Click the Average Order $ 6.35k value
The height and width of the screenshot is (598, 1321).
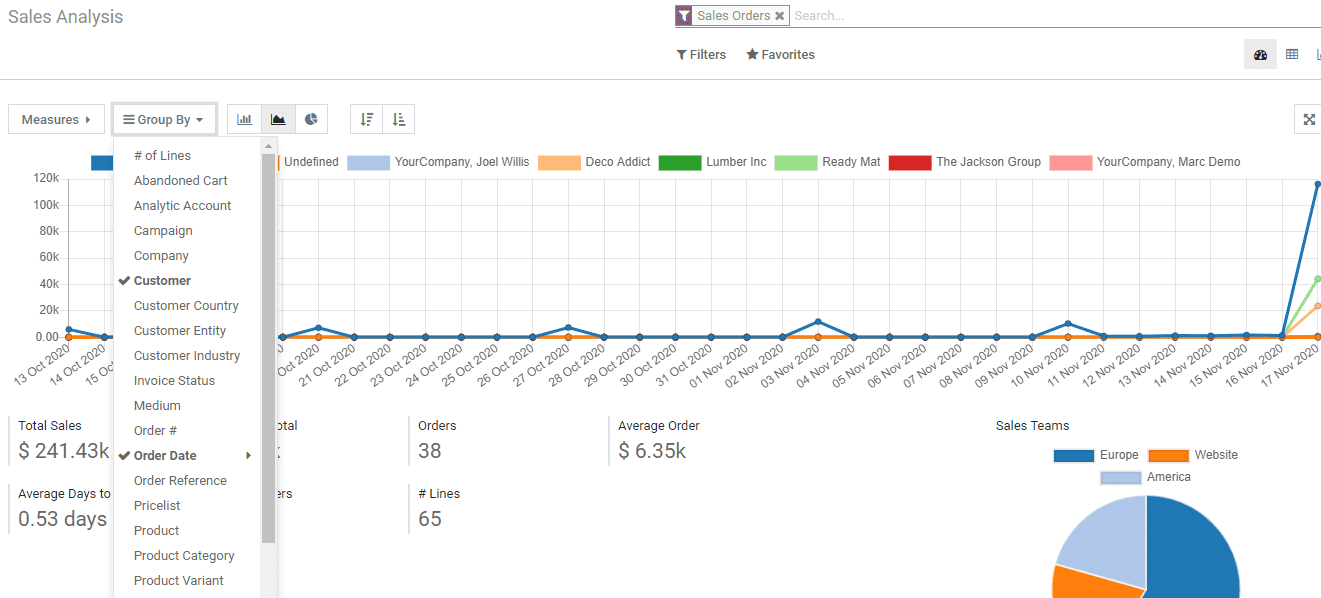(652, 451)
